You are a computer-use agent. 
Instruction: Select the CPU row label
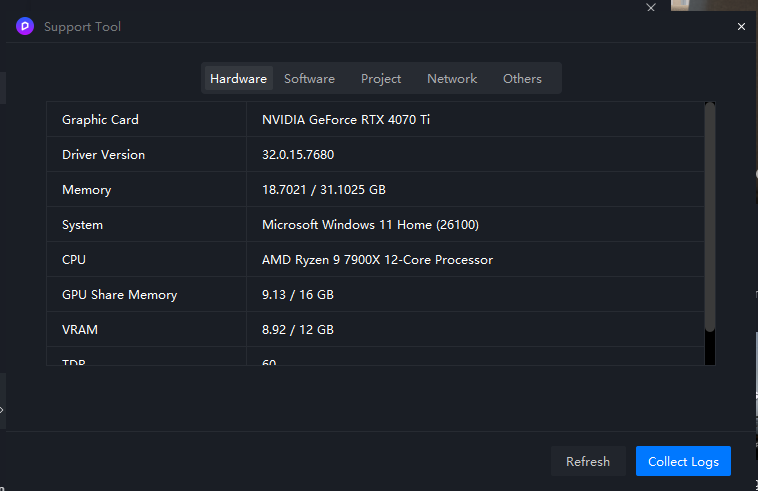pos(73,260)
